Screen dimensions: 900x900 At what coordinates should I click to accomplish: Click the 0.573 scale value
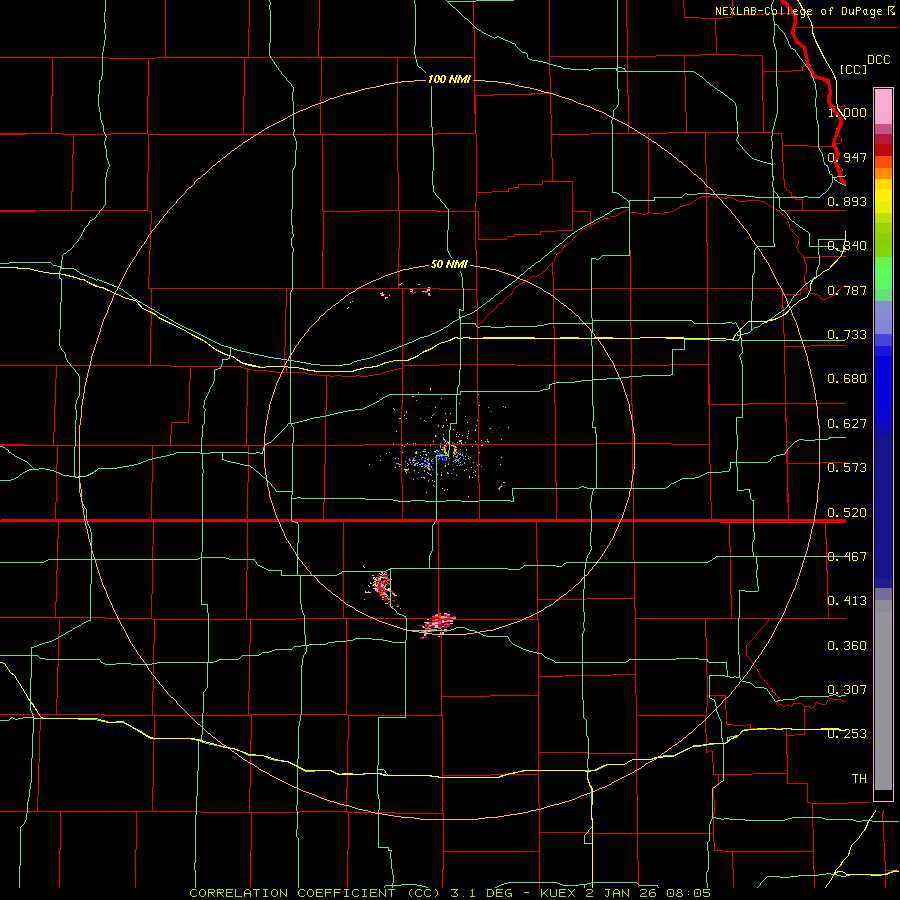pos(847,468)
